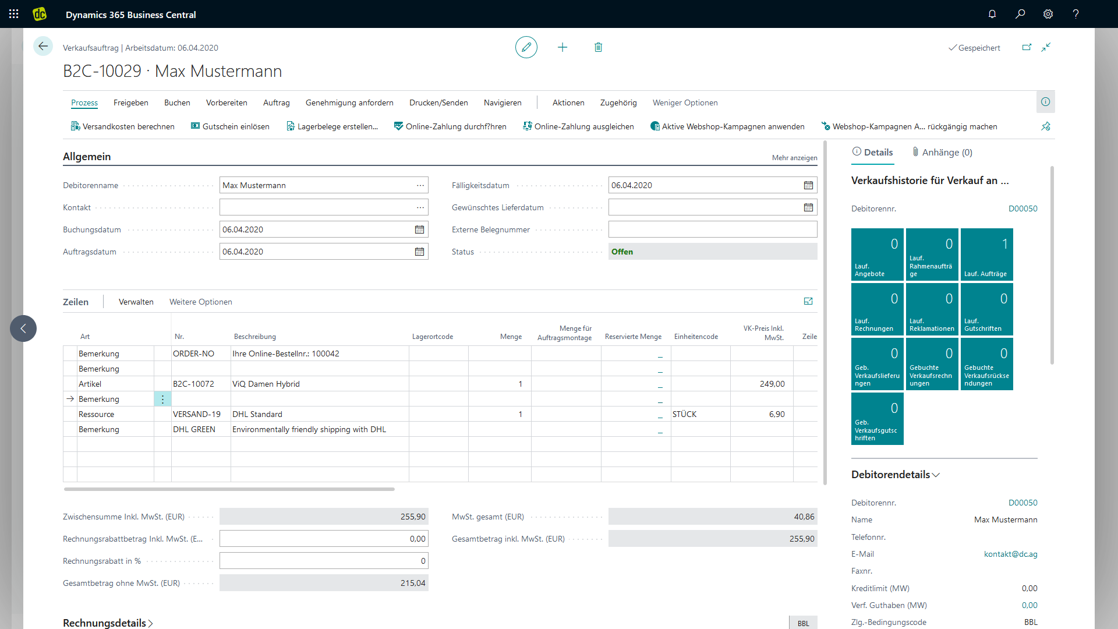
Task: Click the trash delete icon
Action: coord(598,47)
